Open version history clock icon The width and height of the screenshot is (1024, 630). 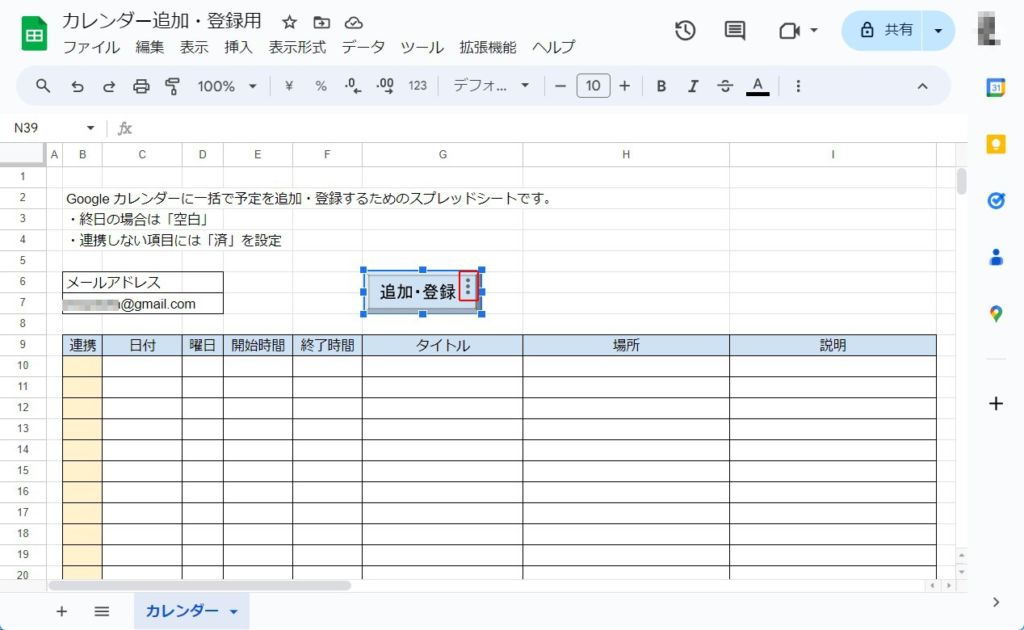tap(685, 30)
